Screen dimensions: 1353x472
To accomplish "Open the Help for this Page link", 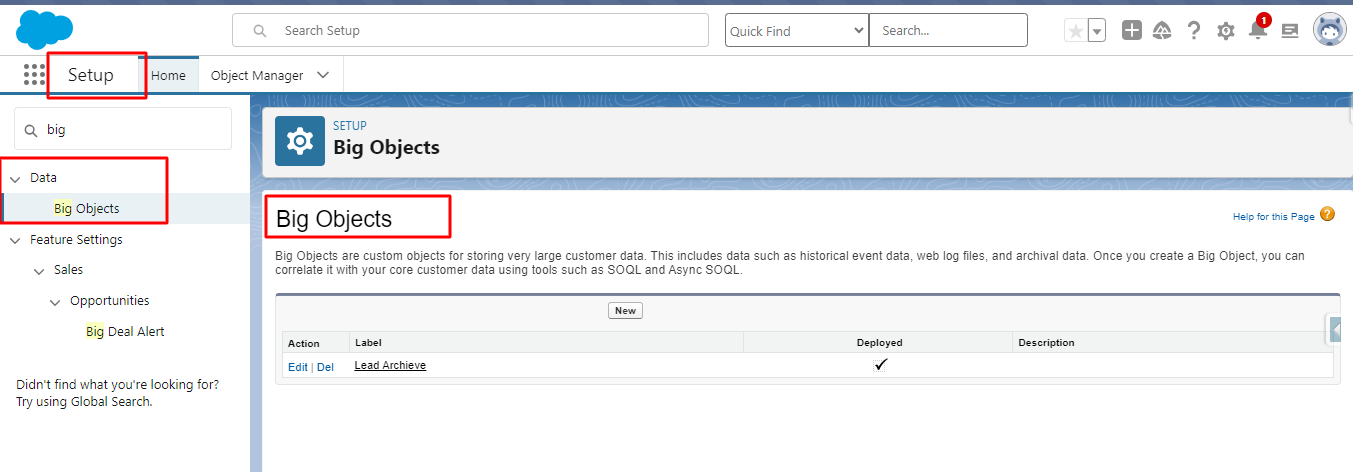I will [1274, 216].
